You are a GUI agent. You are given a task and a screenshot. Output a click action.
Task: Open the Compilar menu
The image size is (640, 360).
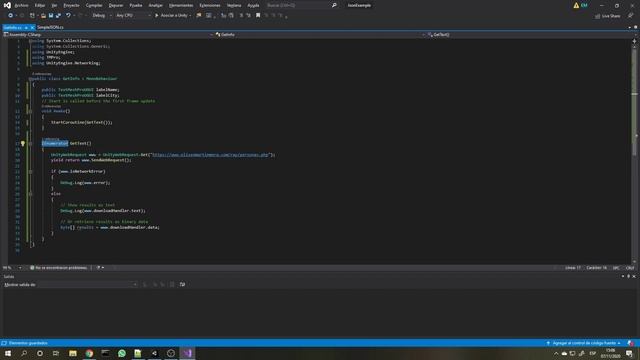[x=94, y=5]
